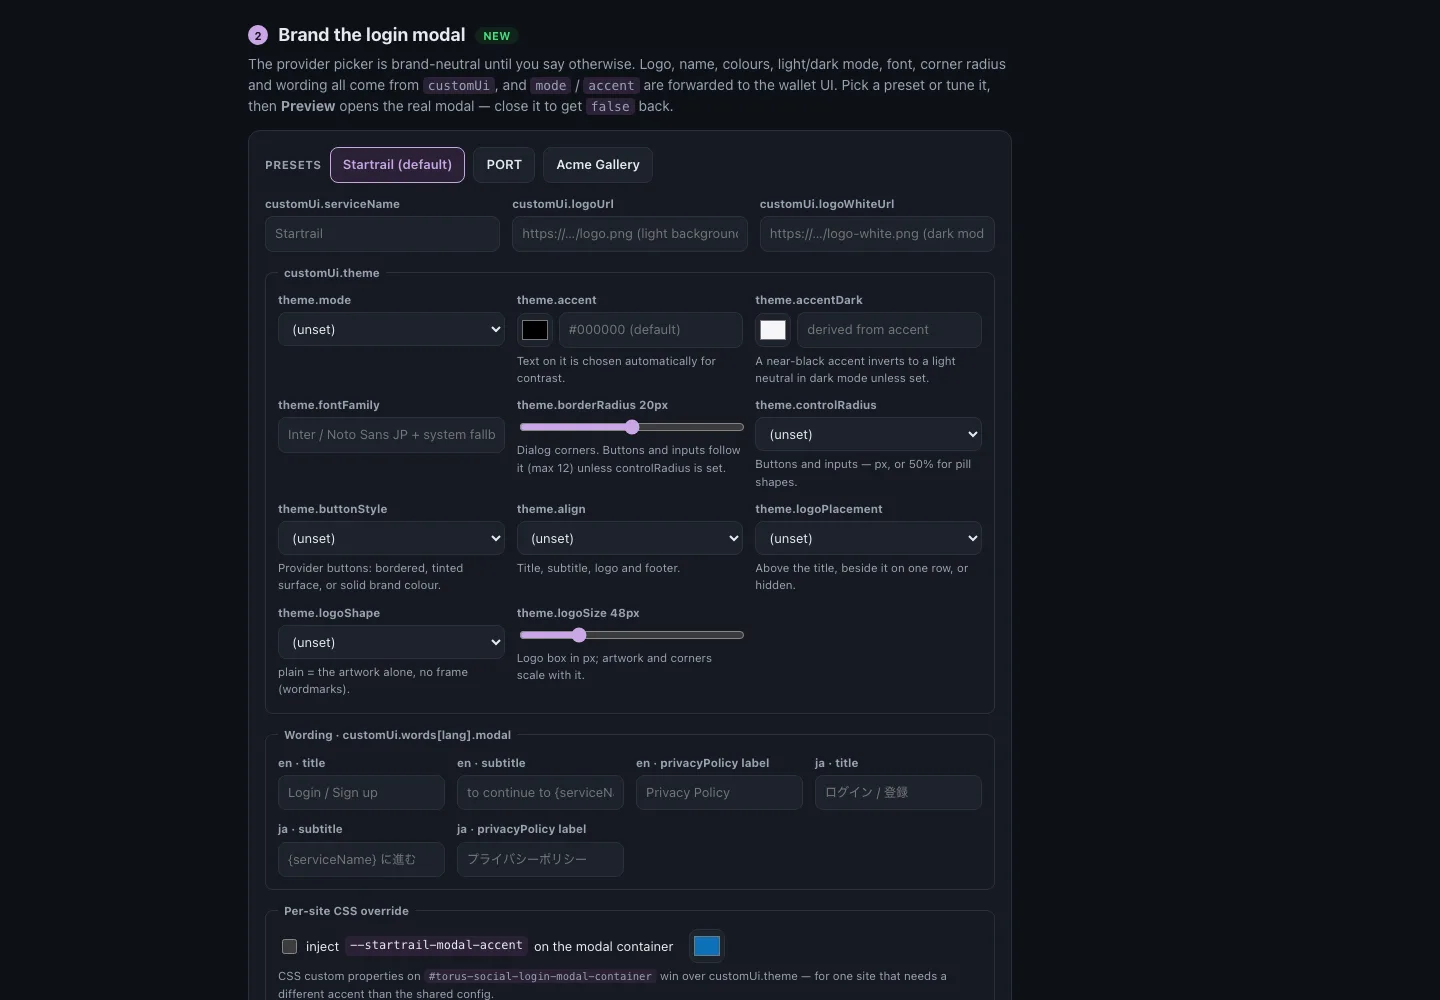Click the en · privacyPolicy label field
This screenshot has width=1440, height=1000.
[719, 793]
